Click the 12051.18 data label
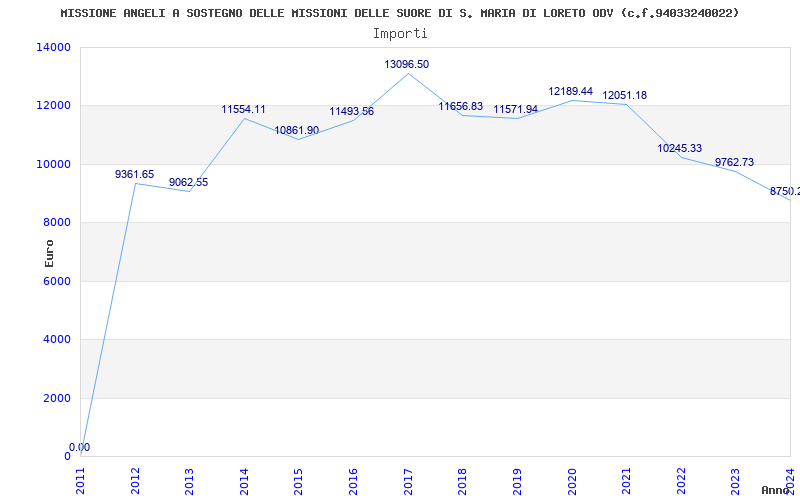The width and height of the screenshot is (800, 500). 624,95
